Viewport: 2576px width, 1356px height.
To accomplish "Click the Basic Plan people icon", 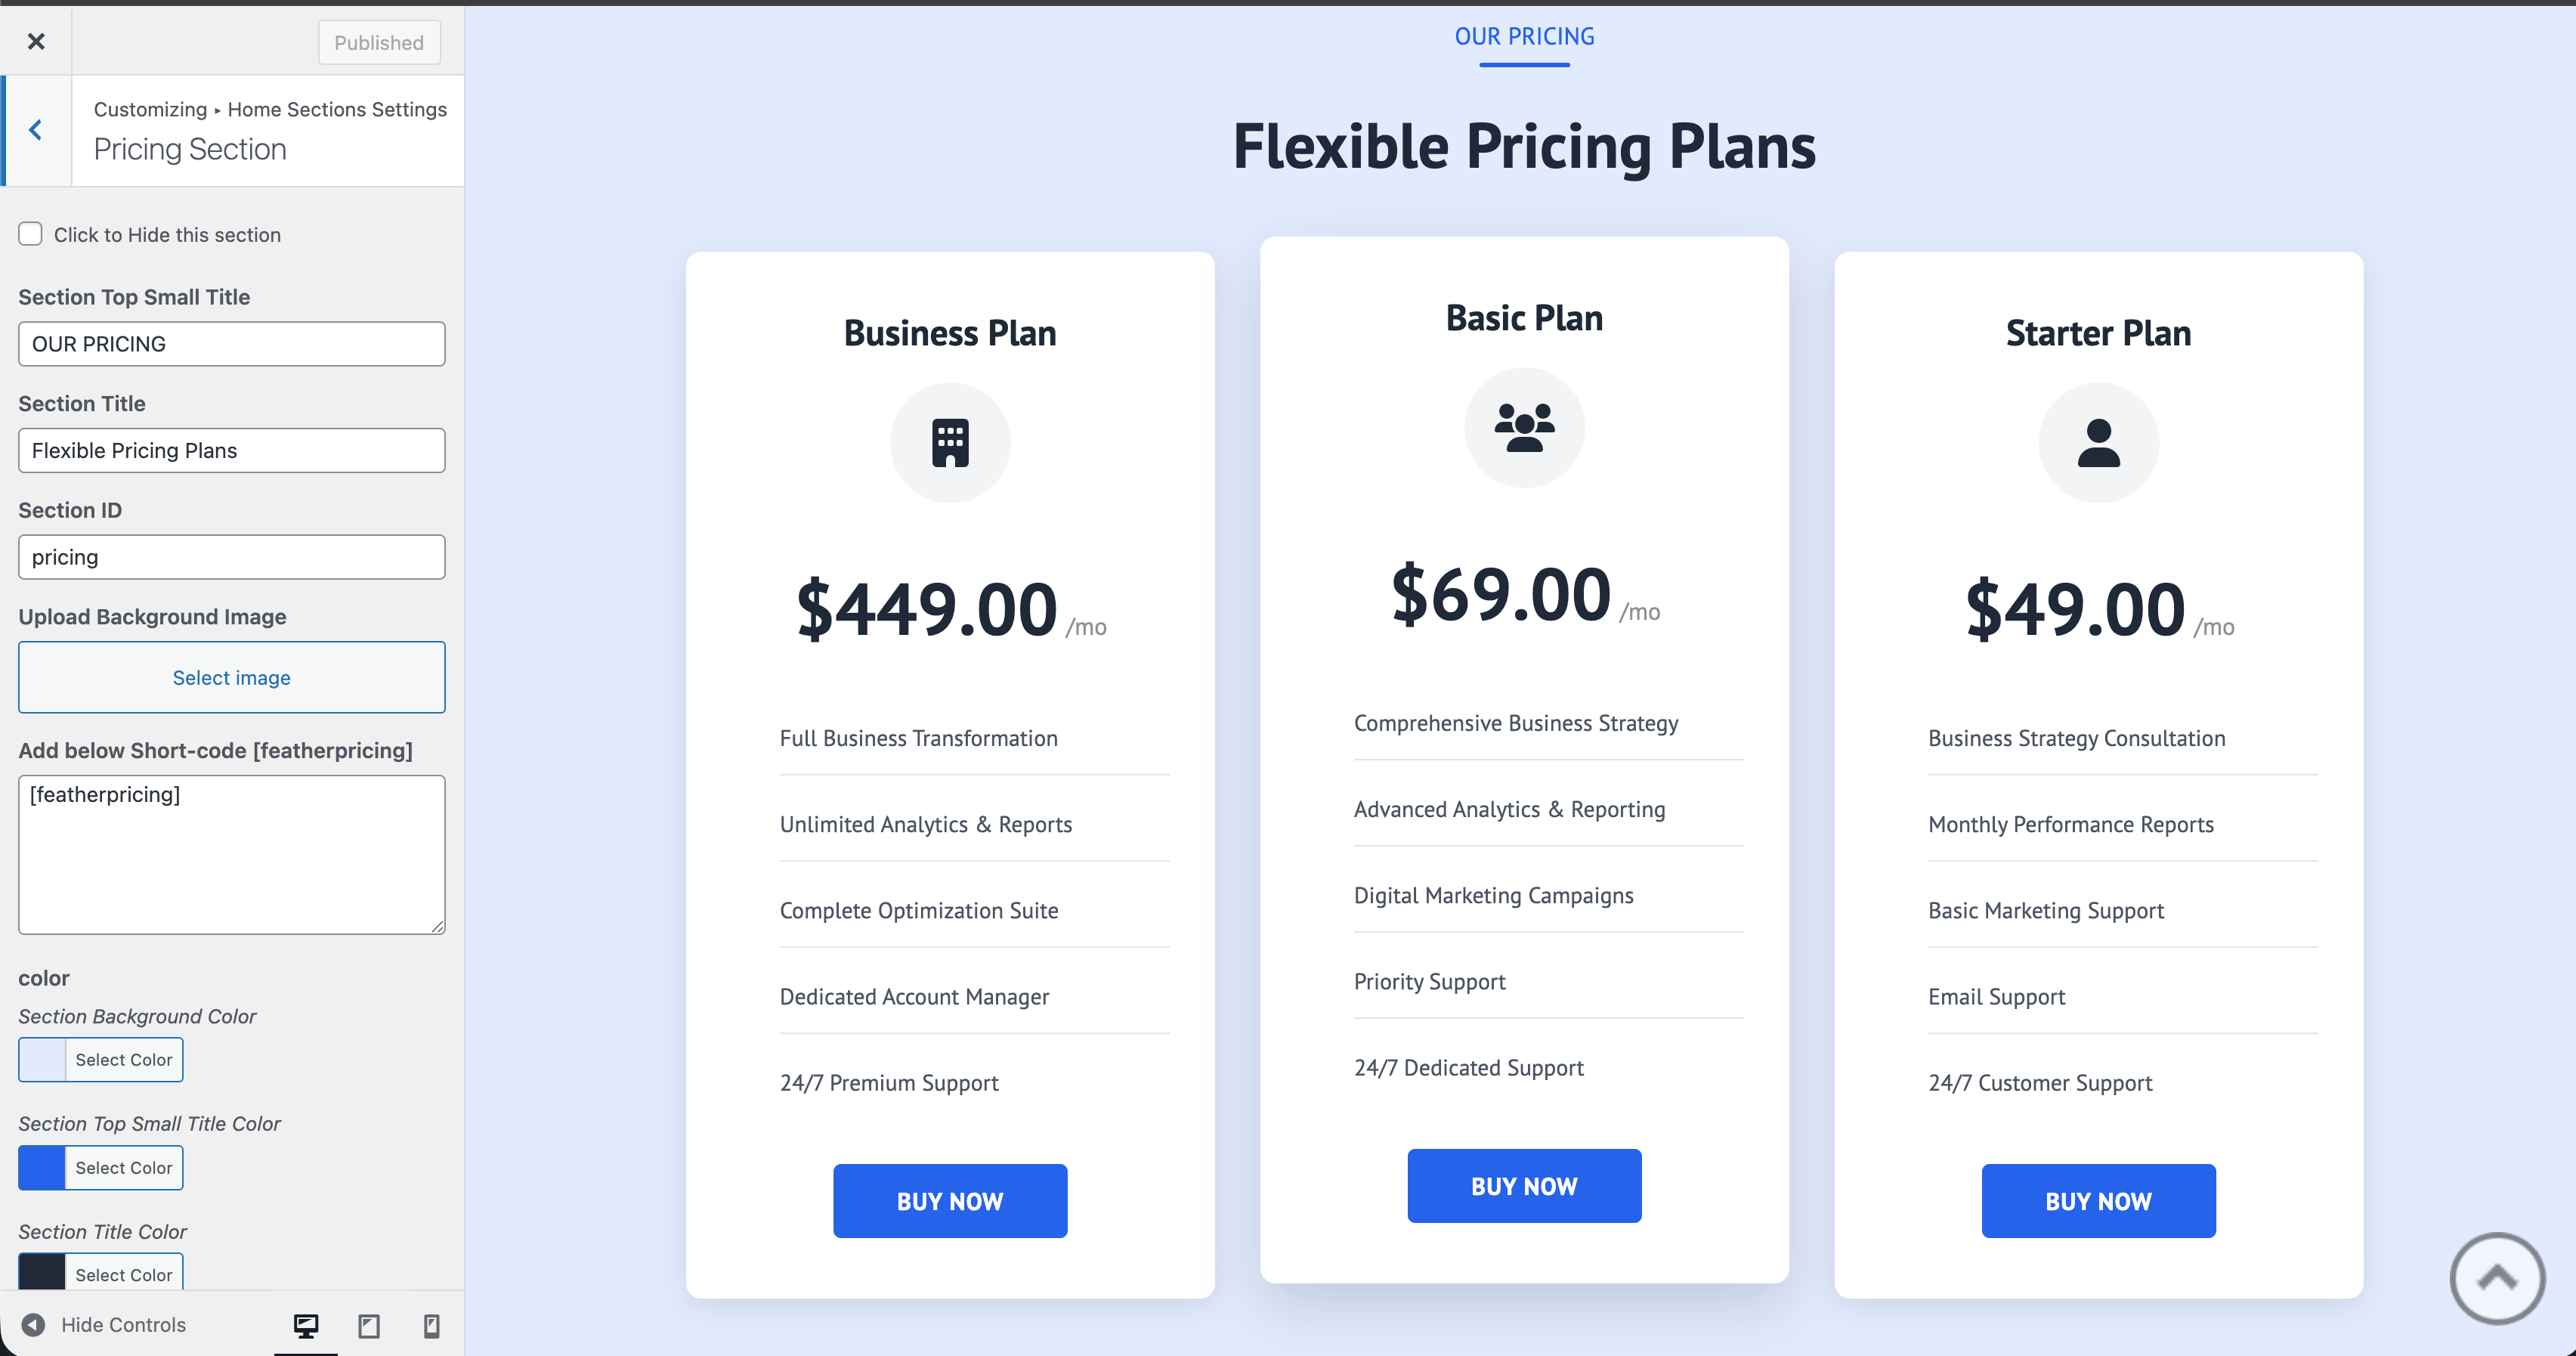I will [1524, 427].
